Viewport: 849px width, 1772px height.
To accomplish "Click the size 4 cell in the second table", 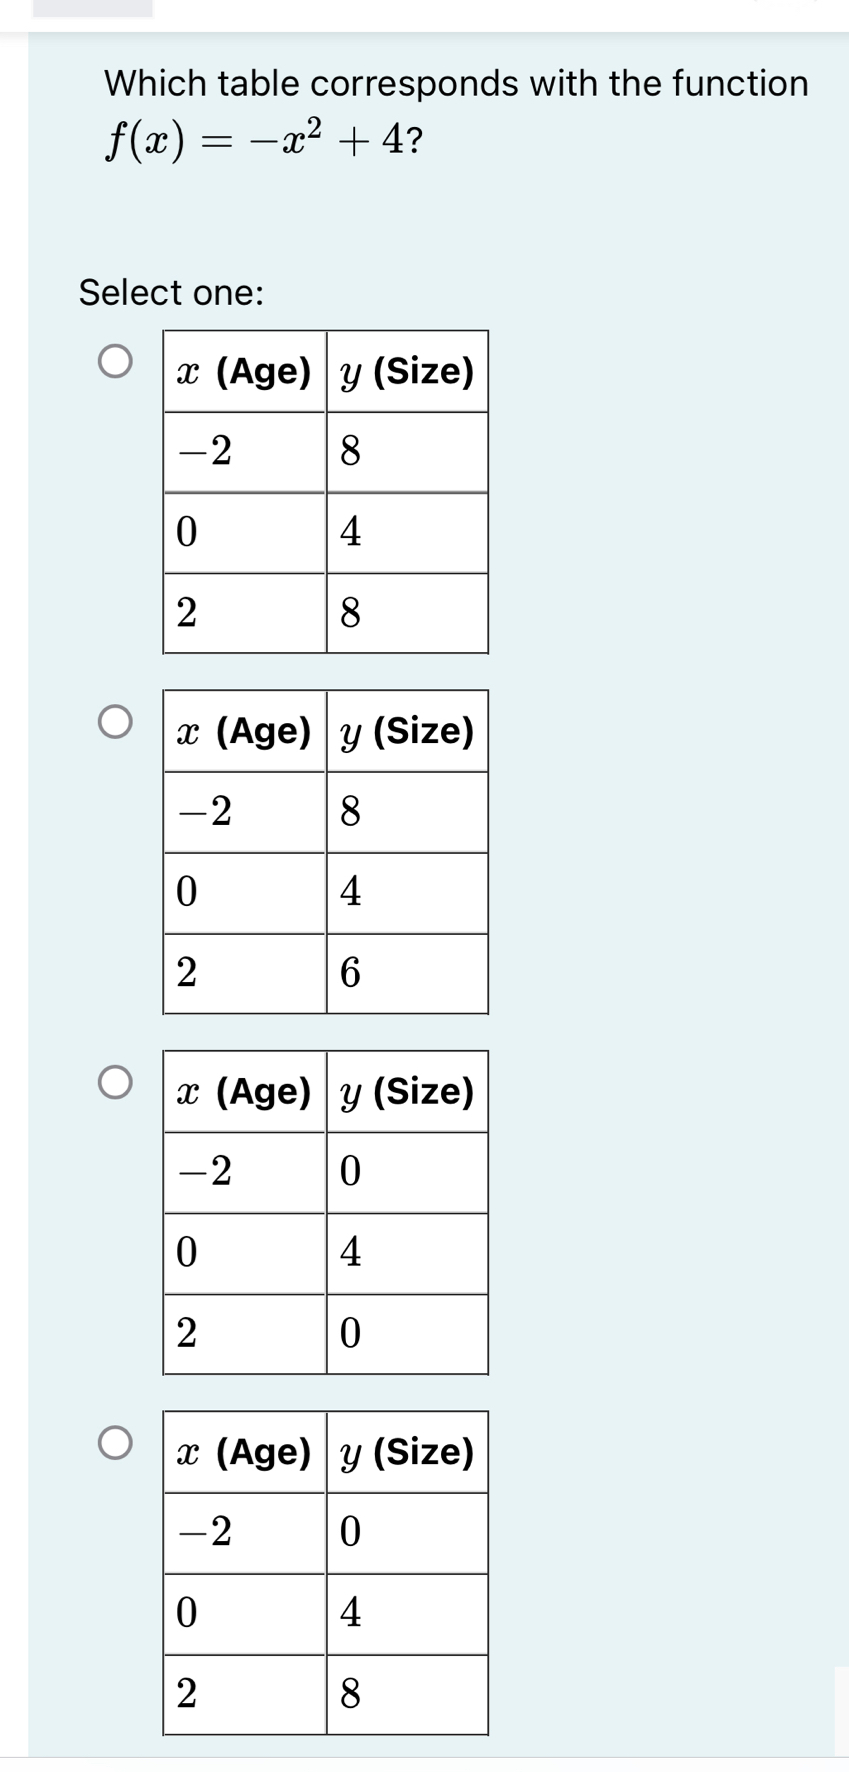I will pyautogui.click(x=407, y=892).
